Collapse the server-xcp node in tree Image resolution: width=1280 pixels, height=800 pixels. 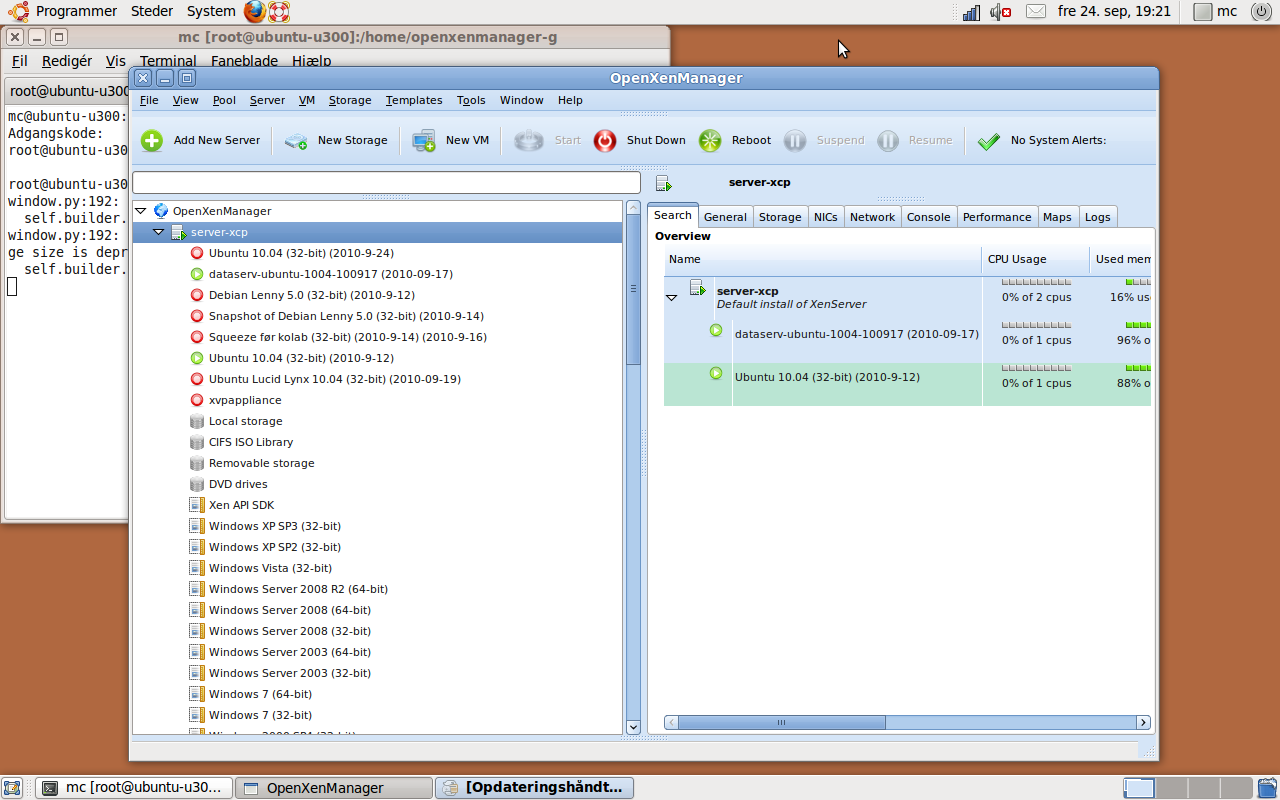click(x=159, y=232)
